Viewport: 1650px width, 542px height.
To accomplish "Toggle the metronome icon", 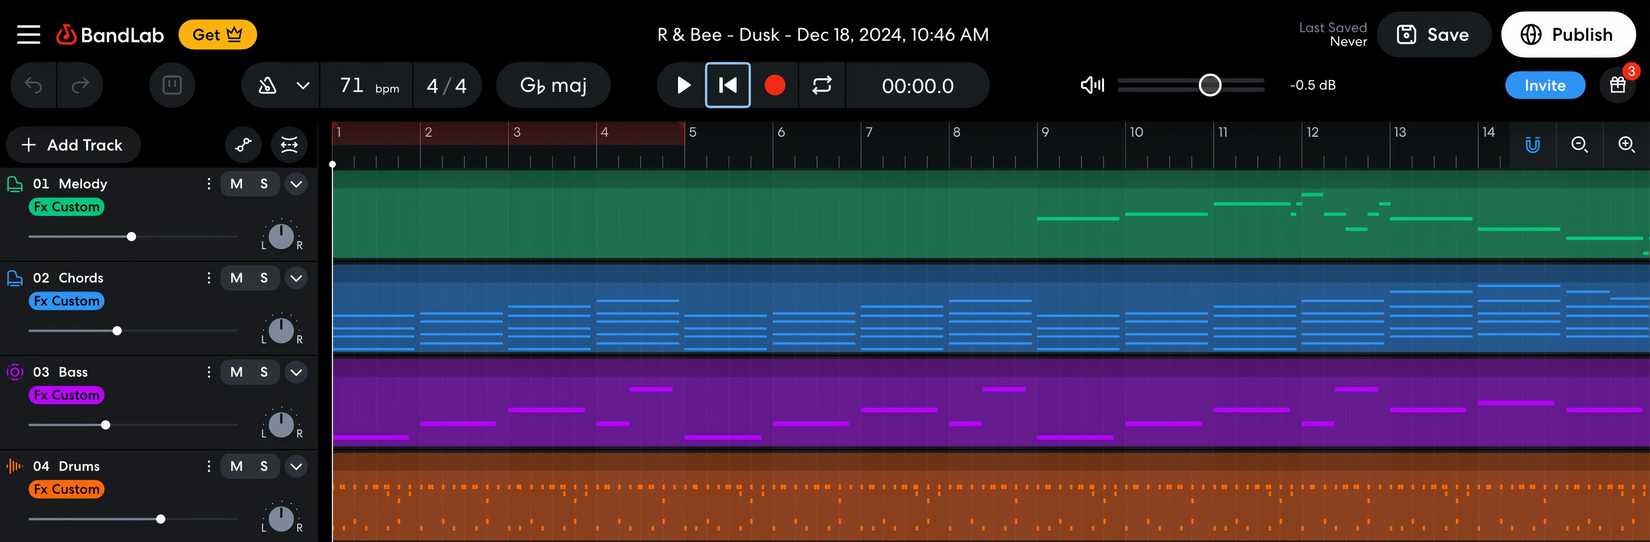I will [267, 86].
